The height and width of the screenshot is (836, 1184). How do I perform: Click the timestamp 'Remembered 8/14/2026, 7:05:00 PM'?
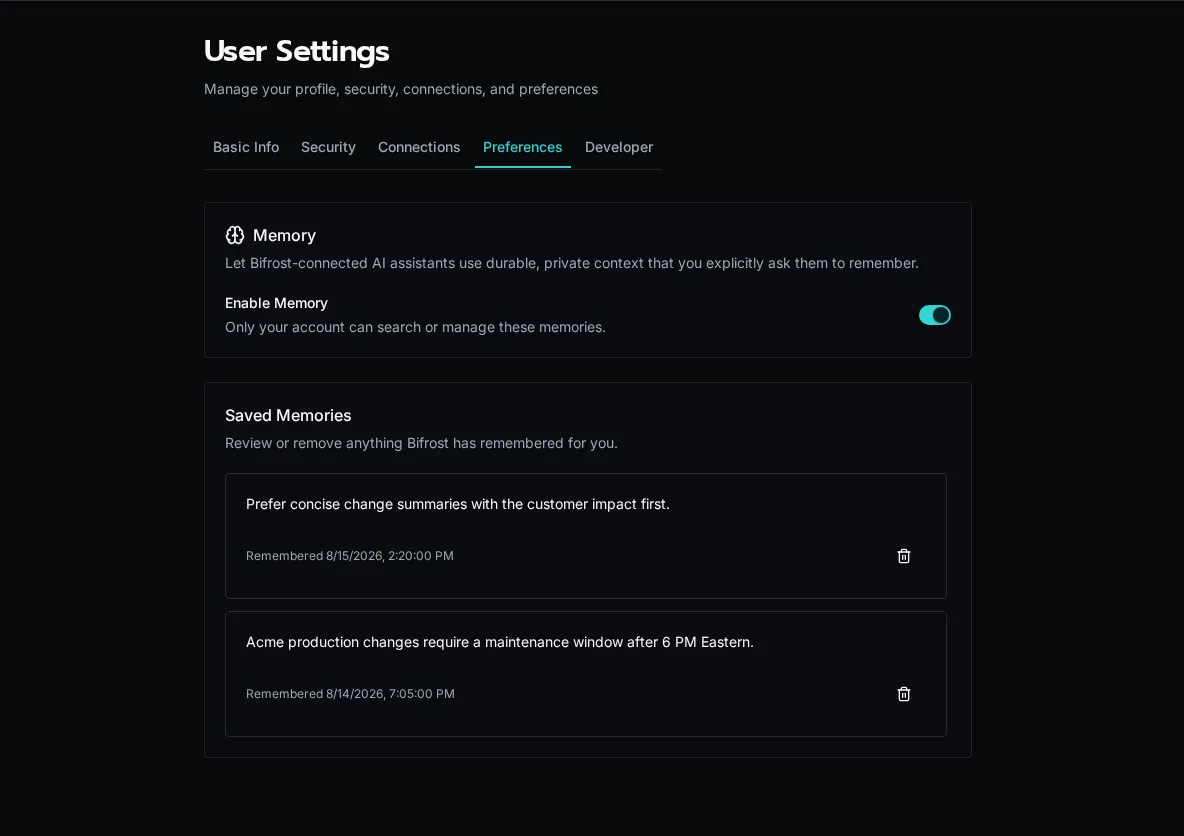350,694
